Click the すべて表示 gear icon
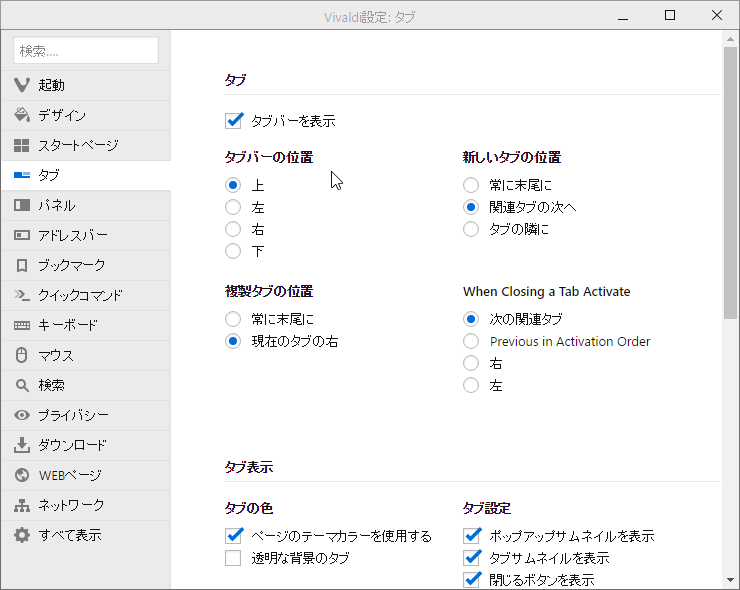Image resolution: width=740 pixels, height=590 pixels. pyautogui.click(x=22, y=535)
